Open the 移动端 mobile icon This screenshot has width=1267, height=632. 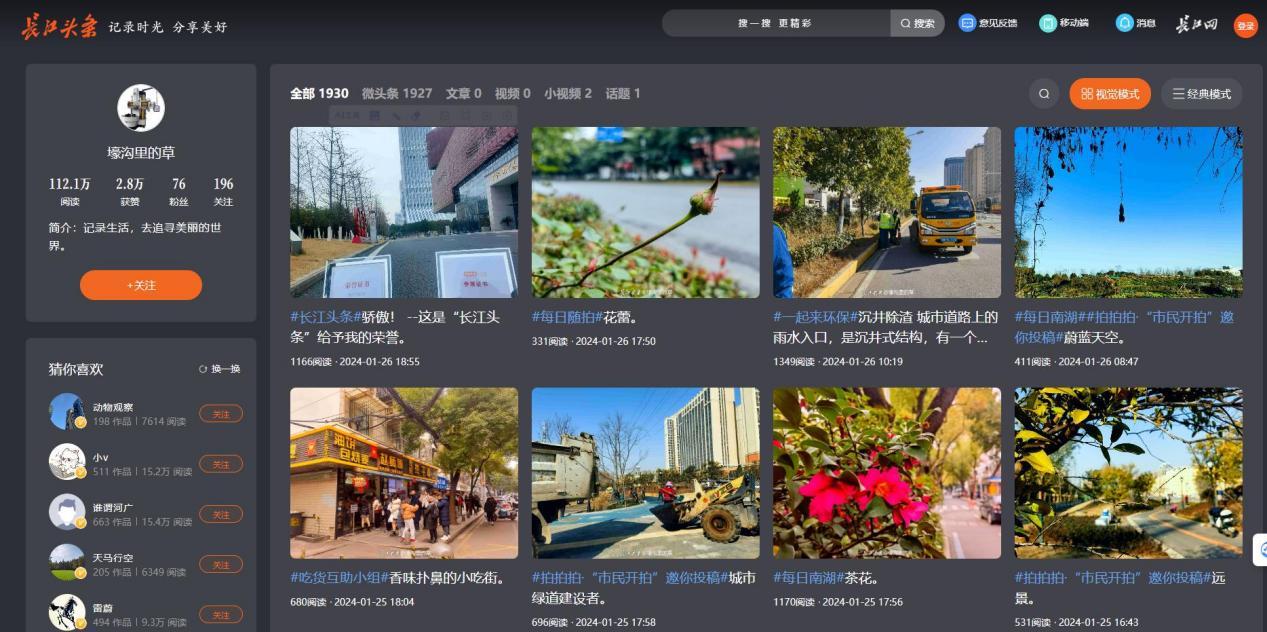click(x=1047, y=23)
